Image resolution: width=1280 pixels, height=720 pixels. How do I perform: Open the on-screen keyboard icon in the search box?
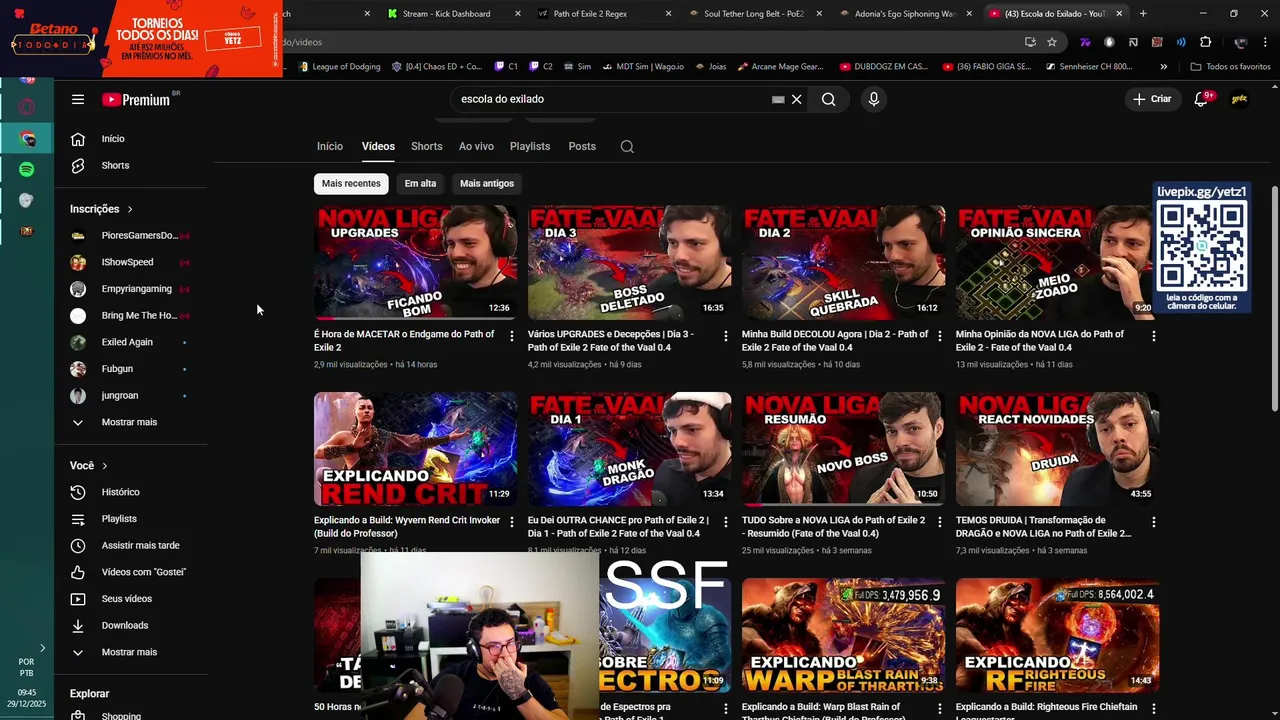coord(778,99)
